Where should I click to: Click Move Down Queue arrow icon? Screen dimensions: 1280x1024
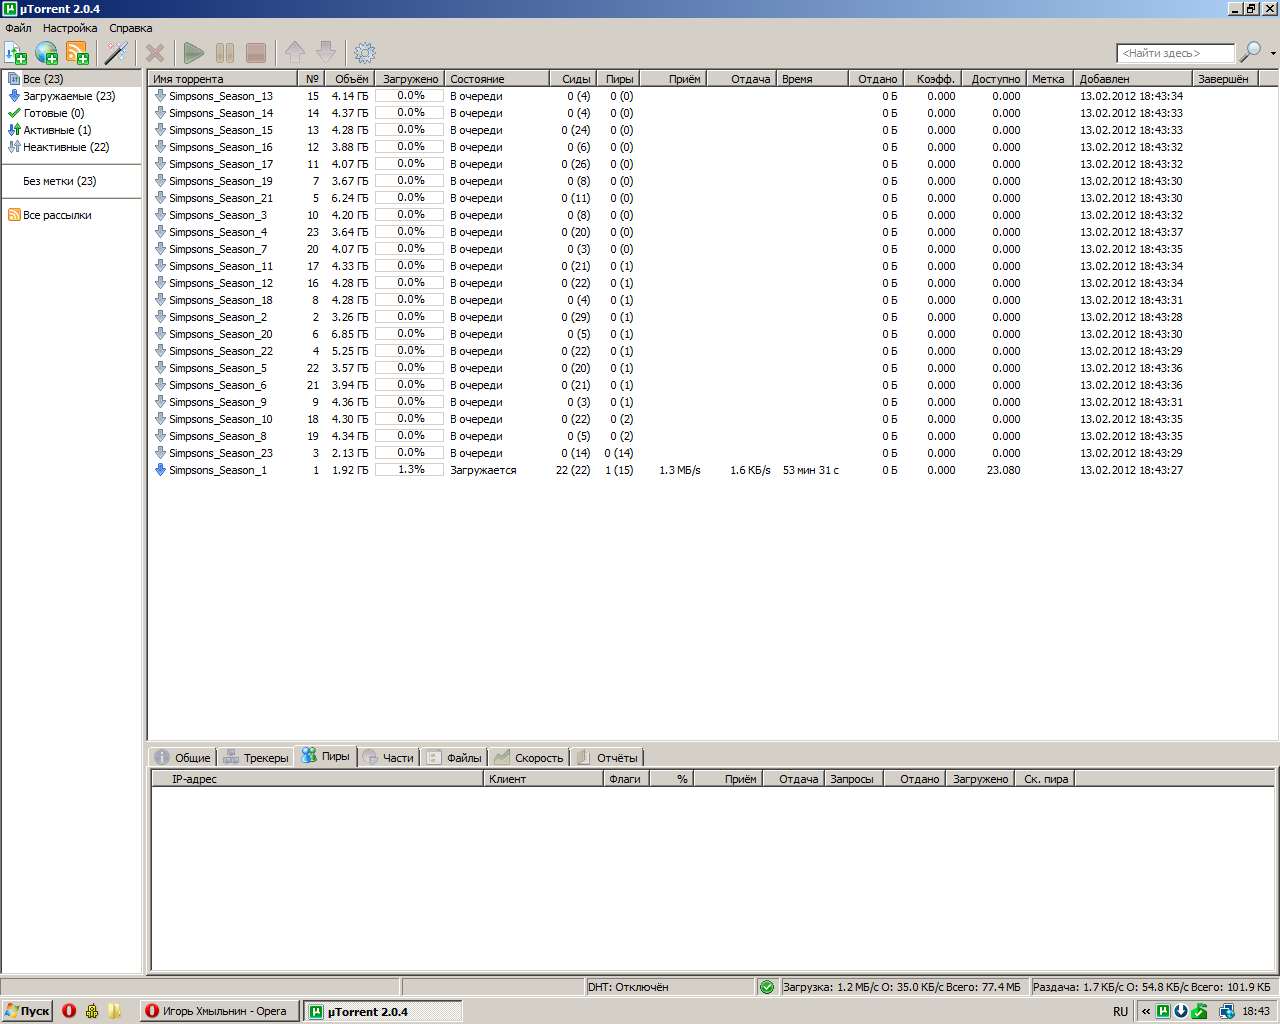pos(326,52)
